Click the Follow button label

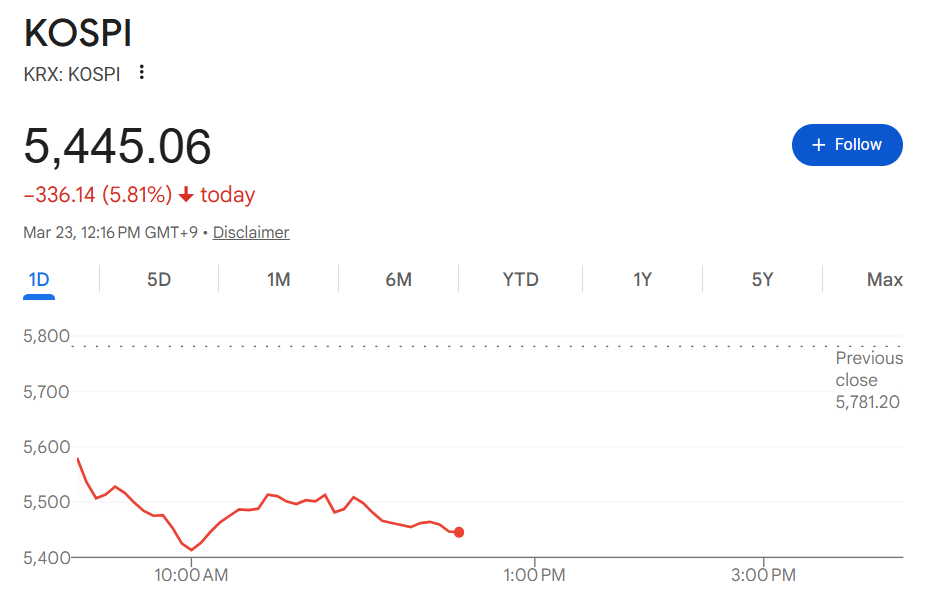click(x=858, y=145)
